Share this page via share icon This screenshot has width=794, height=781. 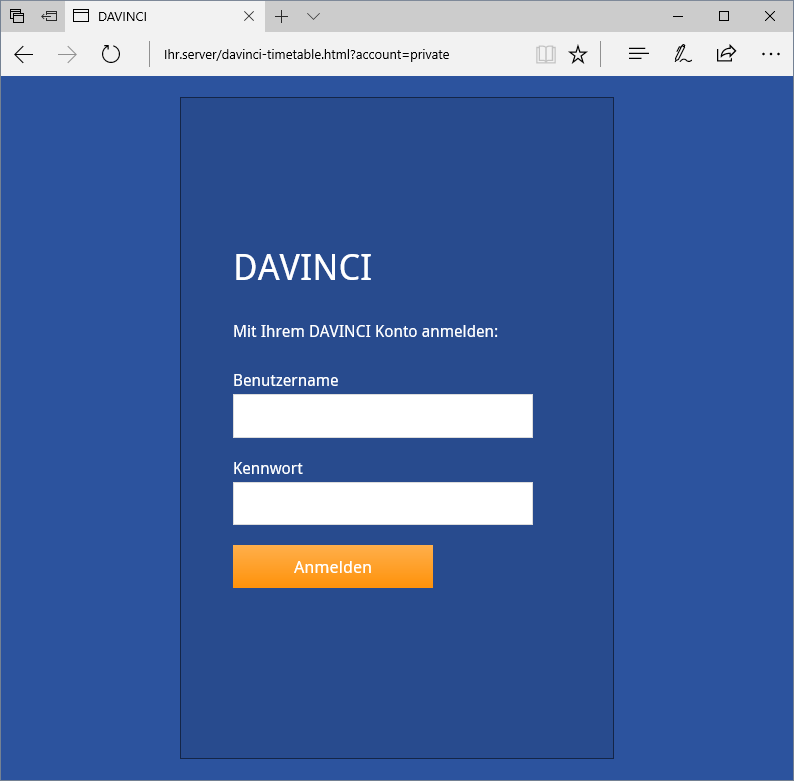tap(726, 54)
